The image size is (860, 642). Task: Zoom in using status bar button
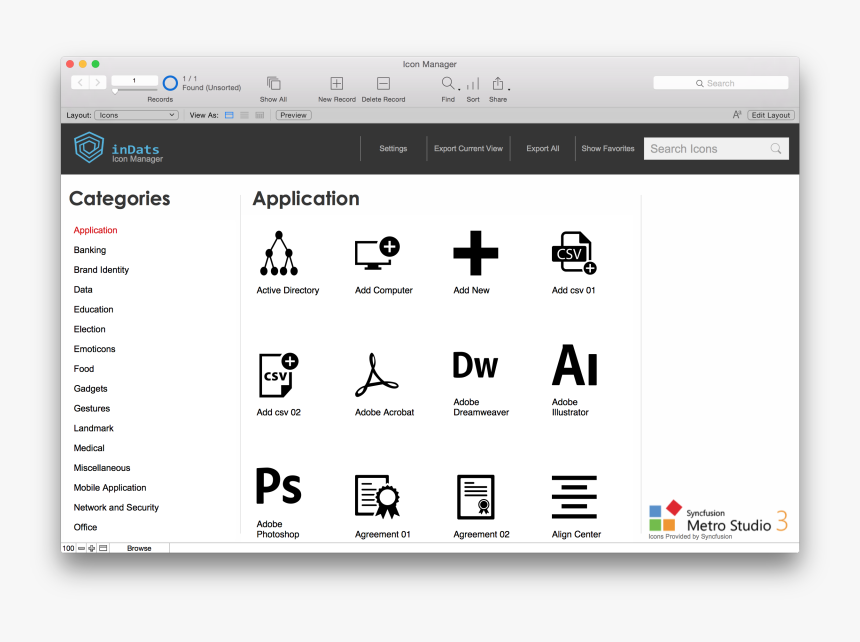coord(92,548)
